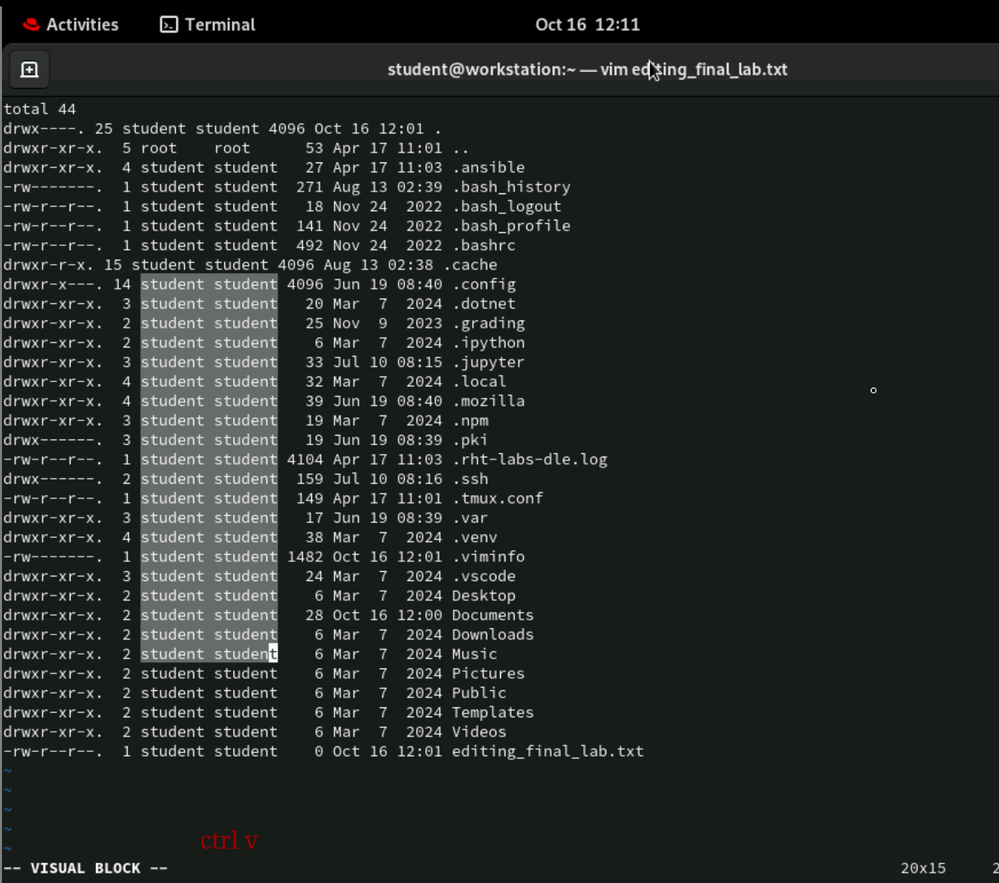The height and width of the screenshot is (883, 999).
Task: Click the vim editing_final_lab.txt window title
Action: click(x=587, y=70)
